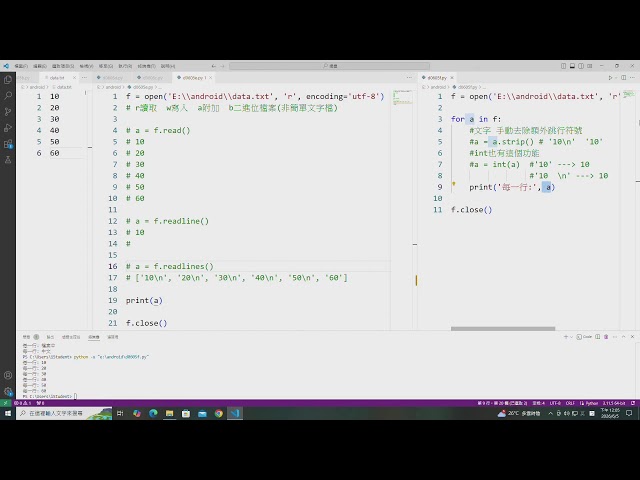Open the first menu in the menu bar
The width and height of the screenshot is (640, 480).
pos(21,66)
